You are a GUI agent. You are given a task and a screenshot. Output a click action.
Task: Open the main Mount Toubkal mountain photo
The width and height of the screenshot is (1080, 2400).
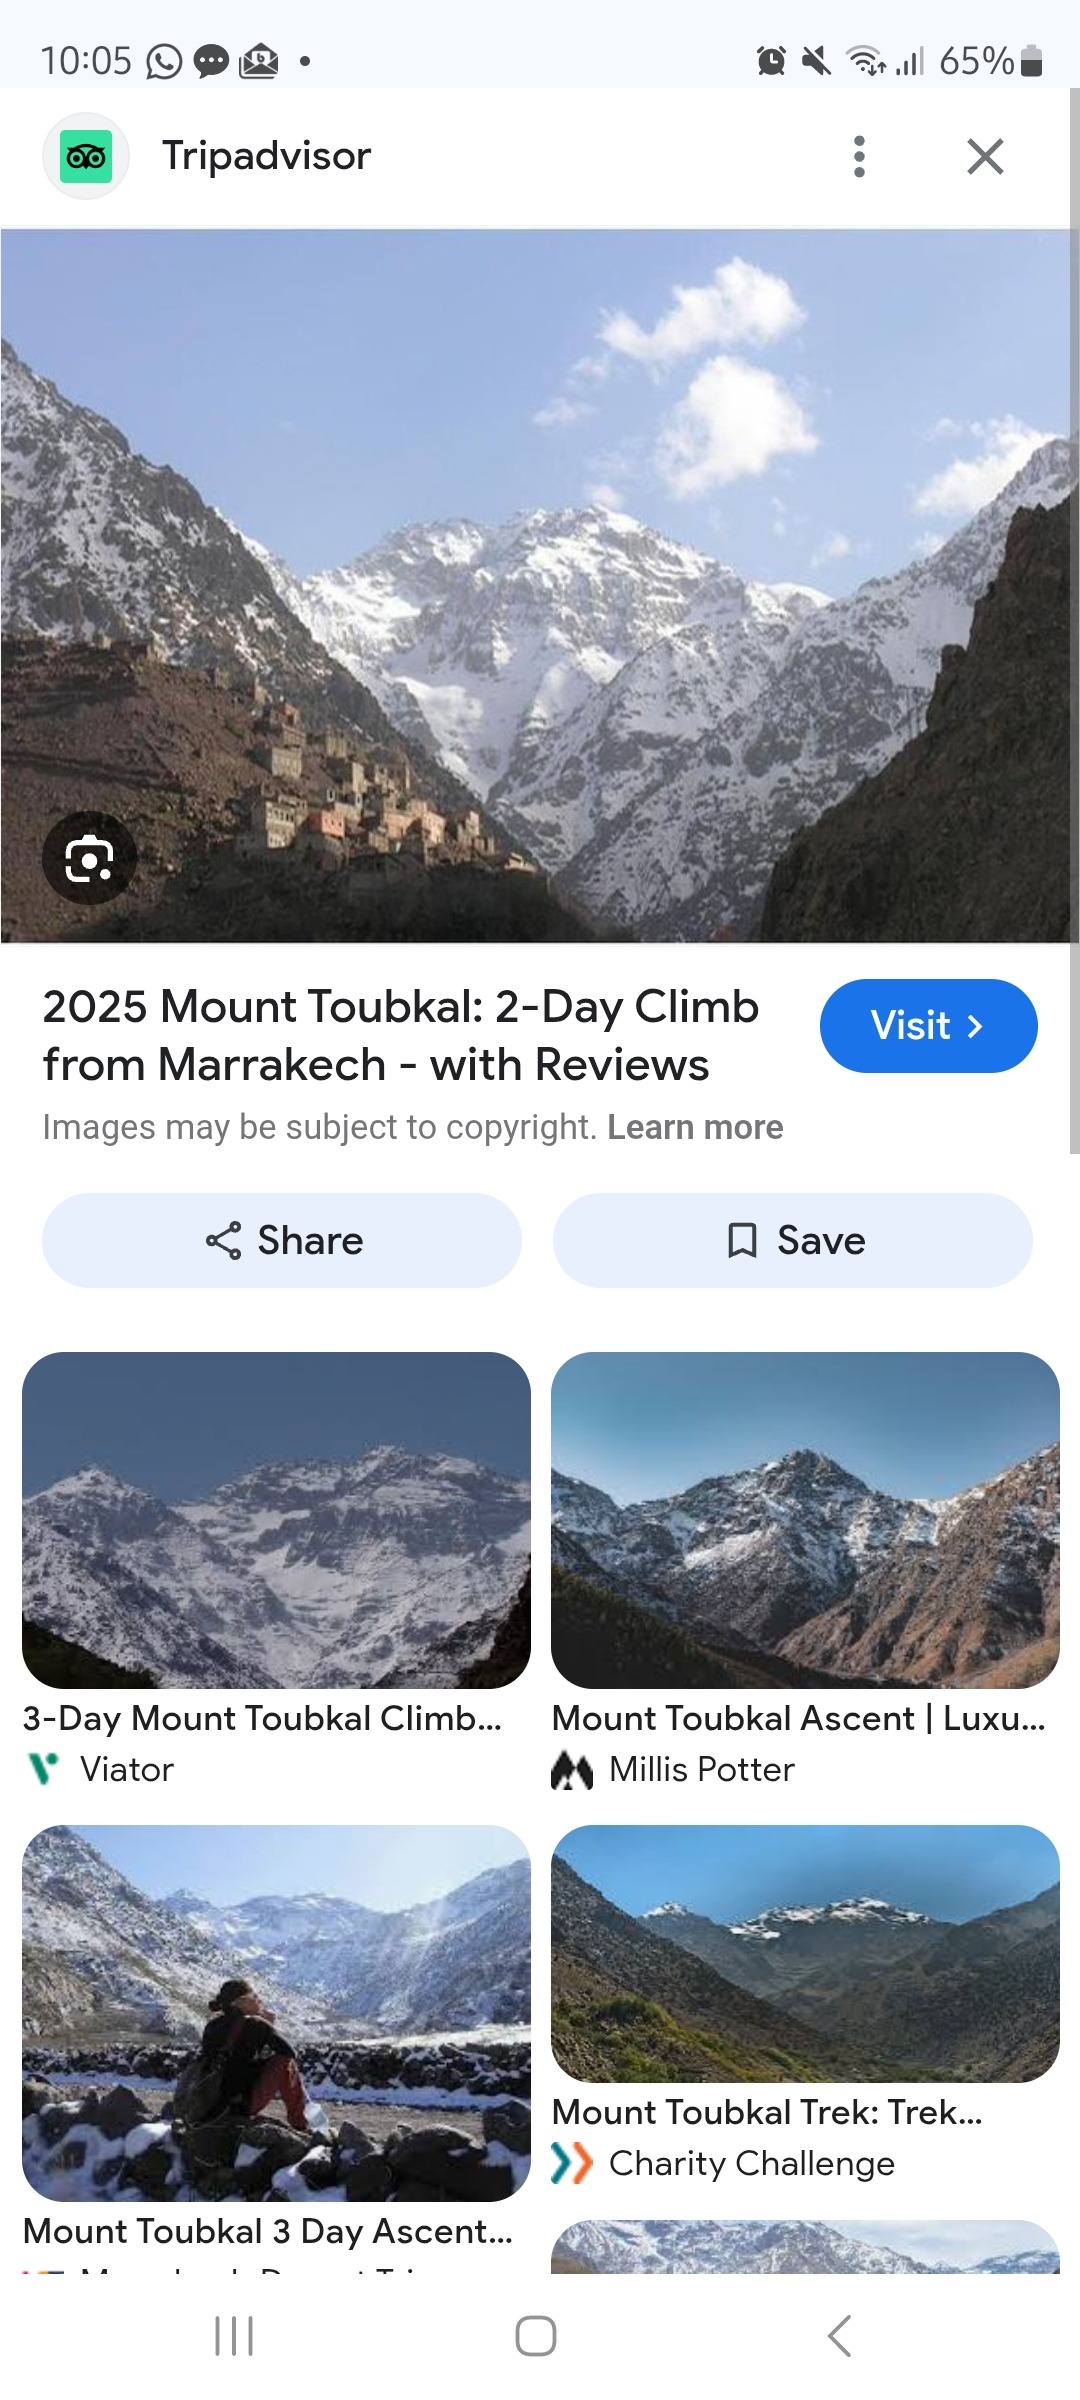coord(540,585)
